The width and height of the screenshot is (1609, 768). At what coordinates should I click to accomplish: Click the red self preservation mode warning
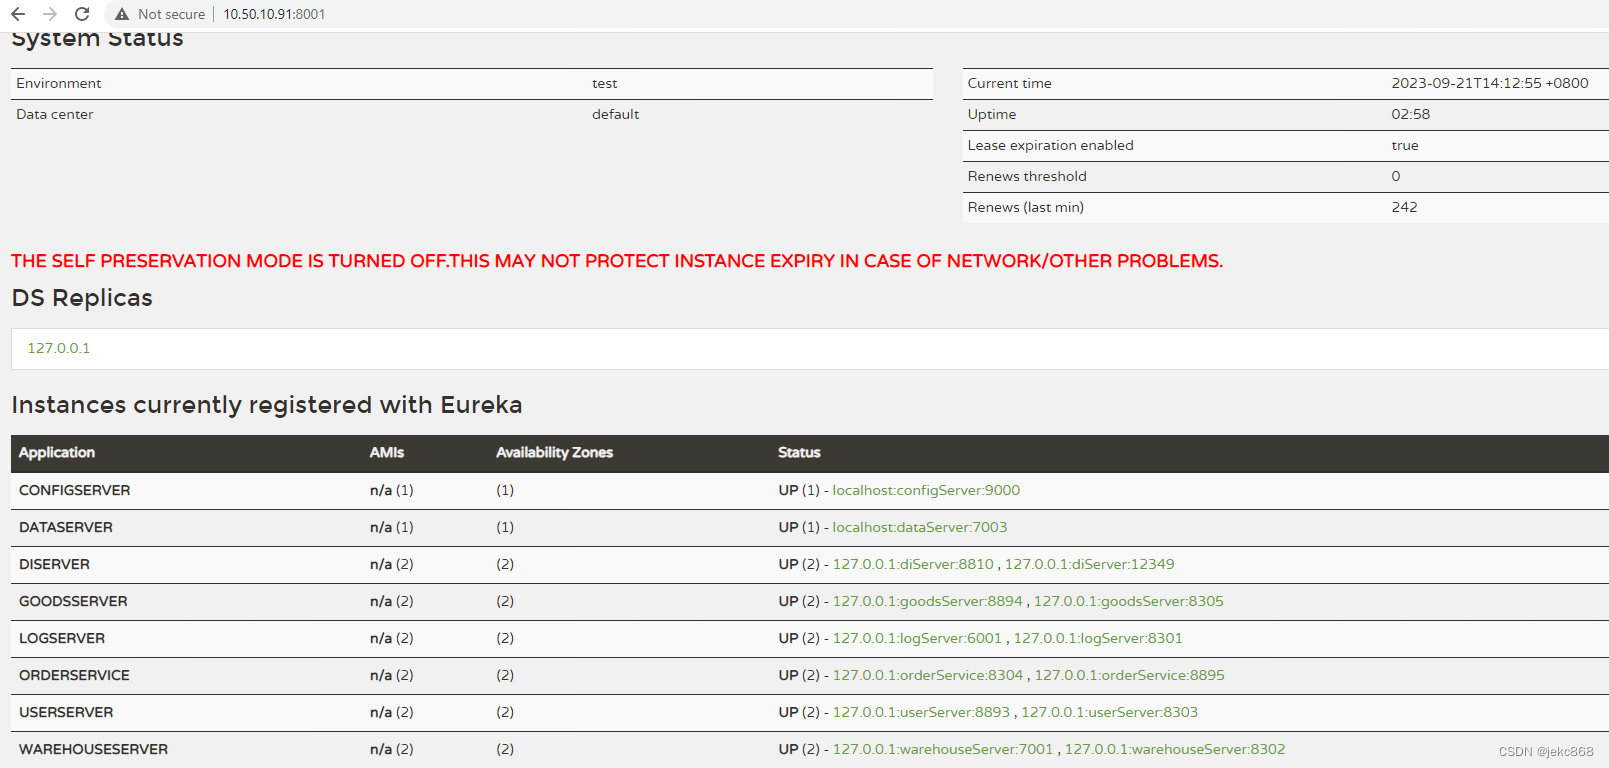pyautogui.click(x=617, y=261)
